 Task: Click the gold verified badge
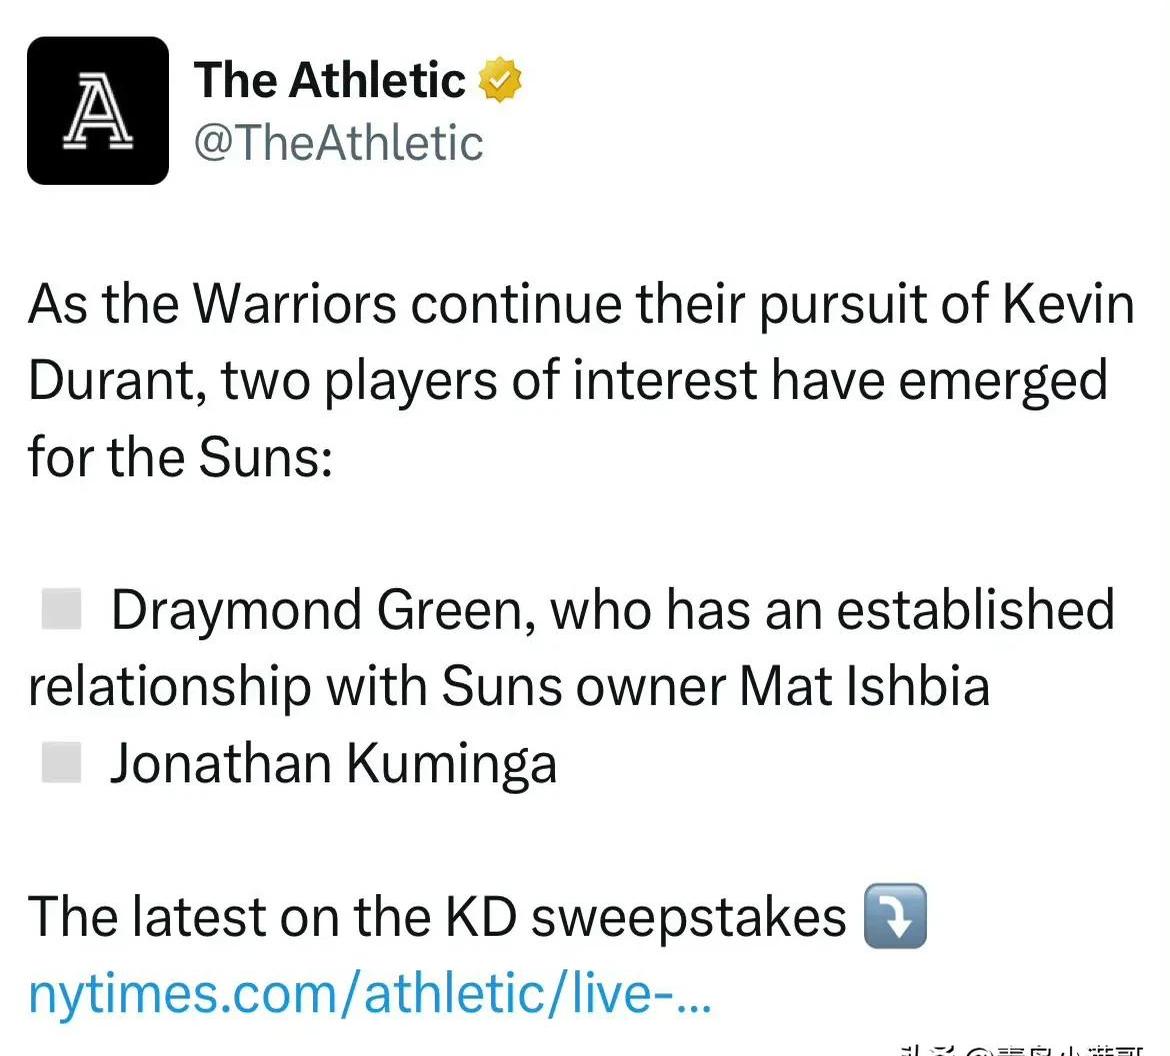point(499,80)
